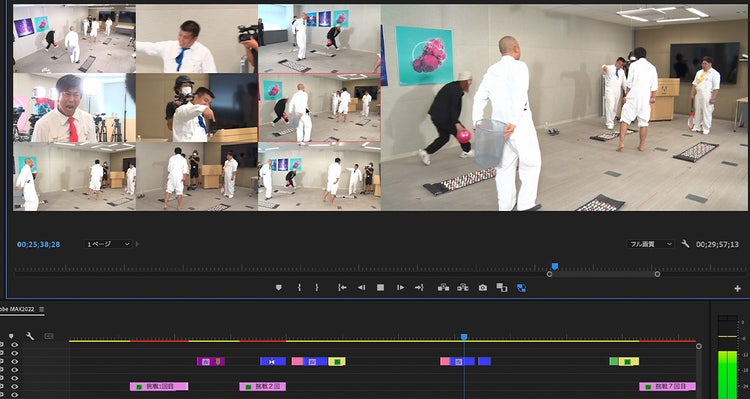Select the top-left wide room camera angle
This screenshot has width=750, height=399.
click(75, 39)
